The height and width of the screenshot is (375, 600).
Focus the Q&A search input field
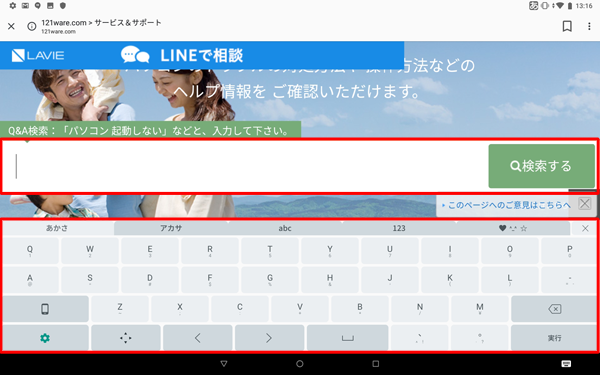(246, 166)
